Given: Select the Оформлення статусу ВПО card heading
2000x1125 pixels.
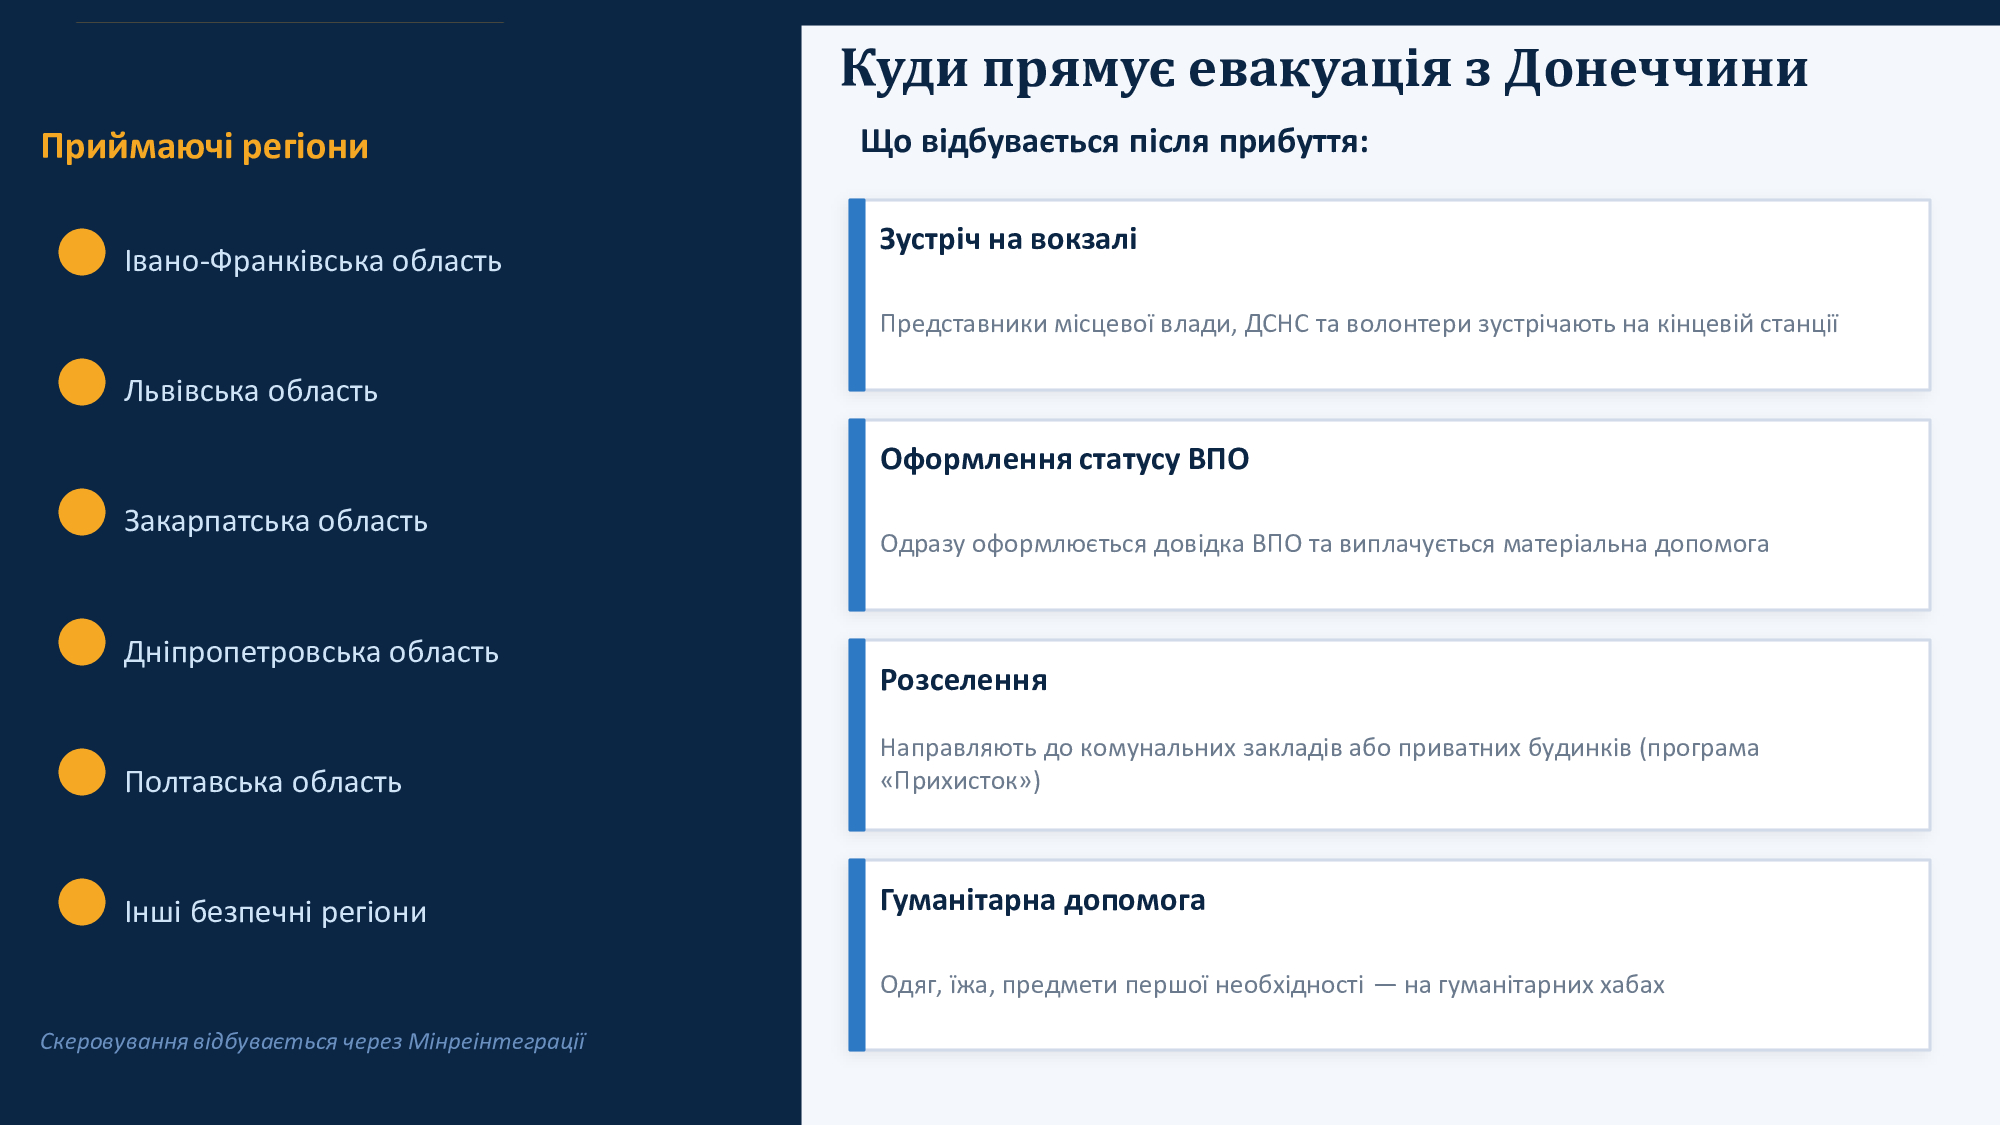Looking at the screenshot, I should (x=1064, y=459).
